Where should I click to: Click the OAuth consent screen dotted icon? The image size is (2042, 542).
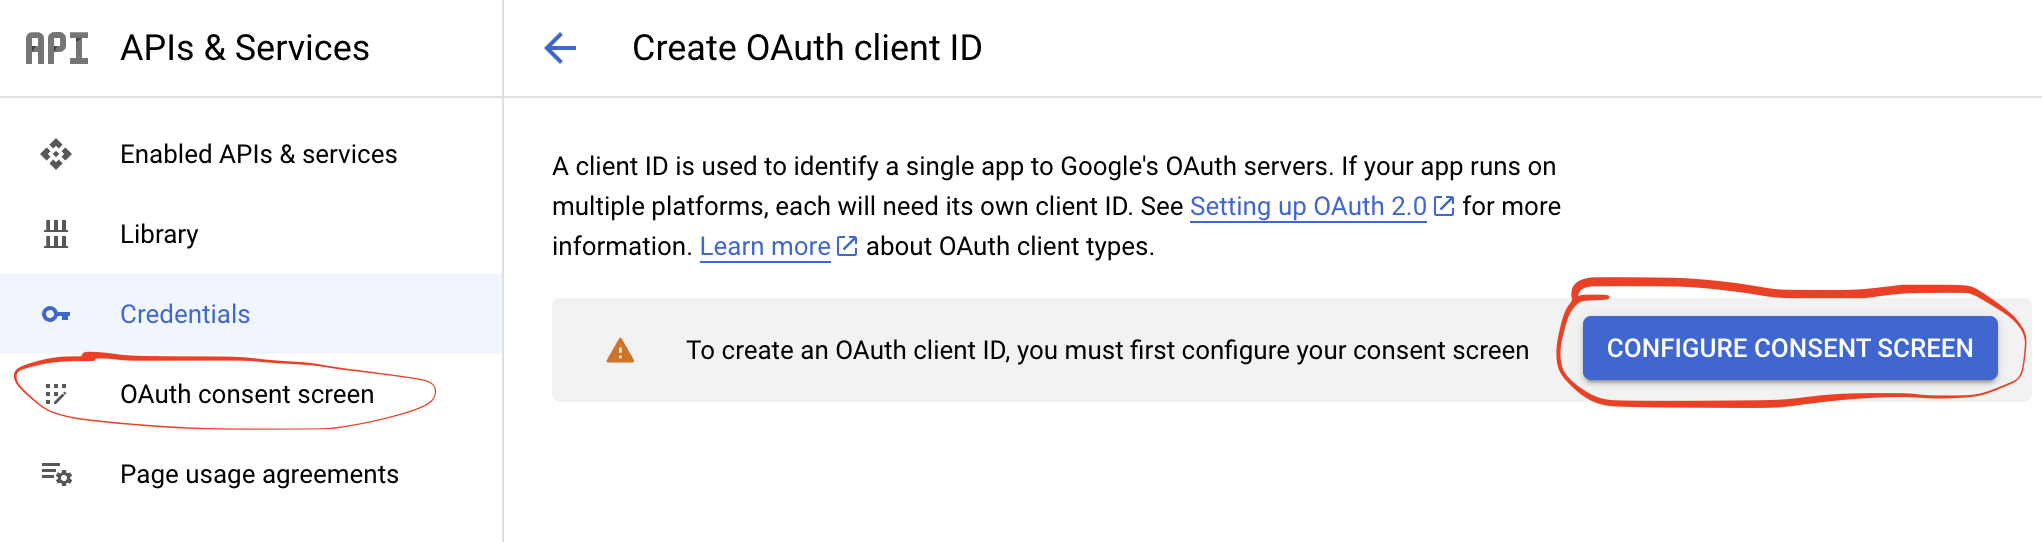pyautogui.click(x=56, y=394)
